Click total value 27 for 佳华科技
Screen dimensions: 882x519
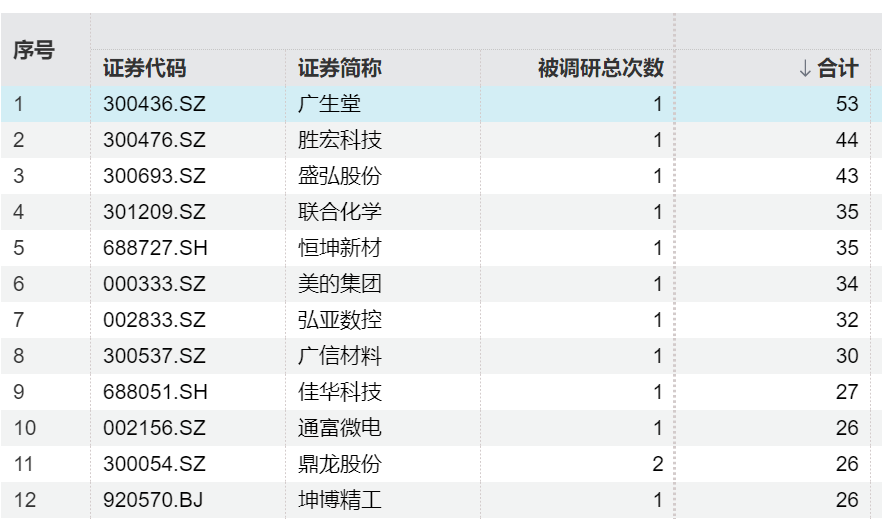(847, 392)
